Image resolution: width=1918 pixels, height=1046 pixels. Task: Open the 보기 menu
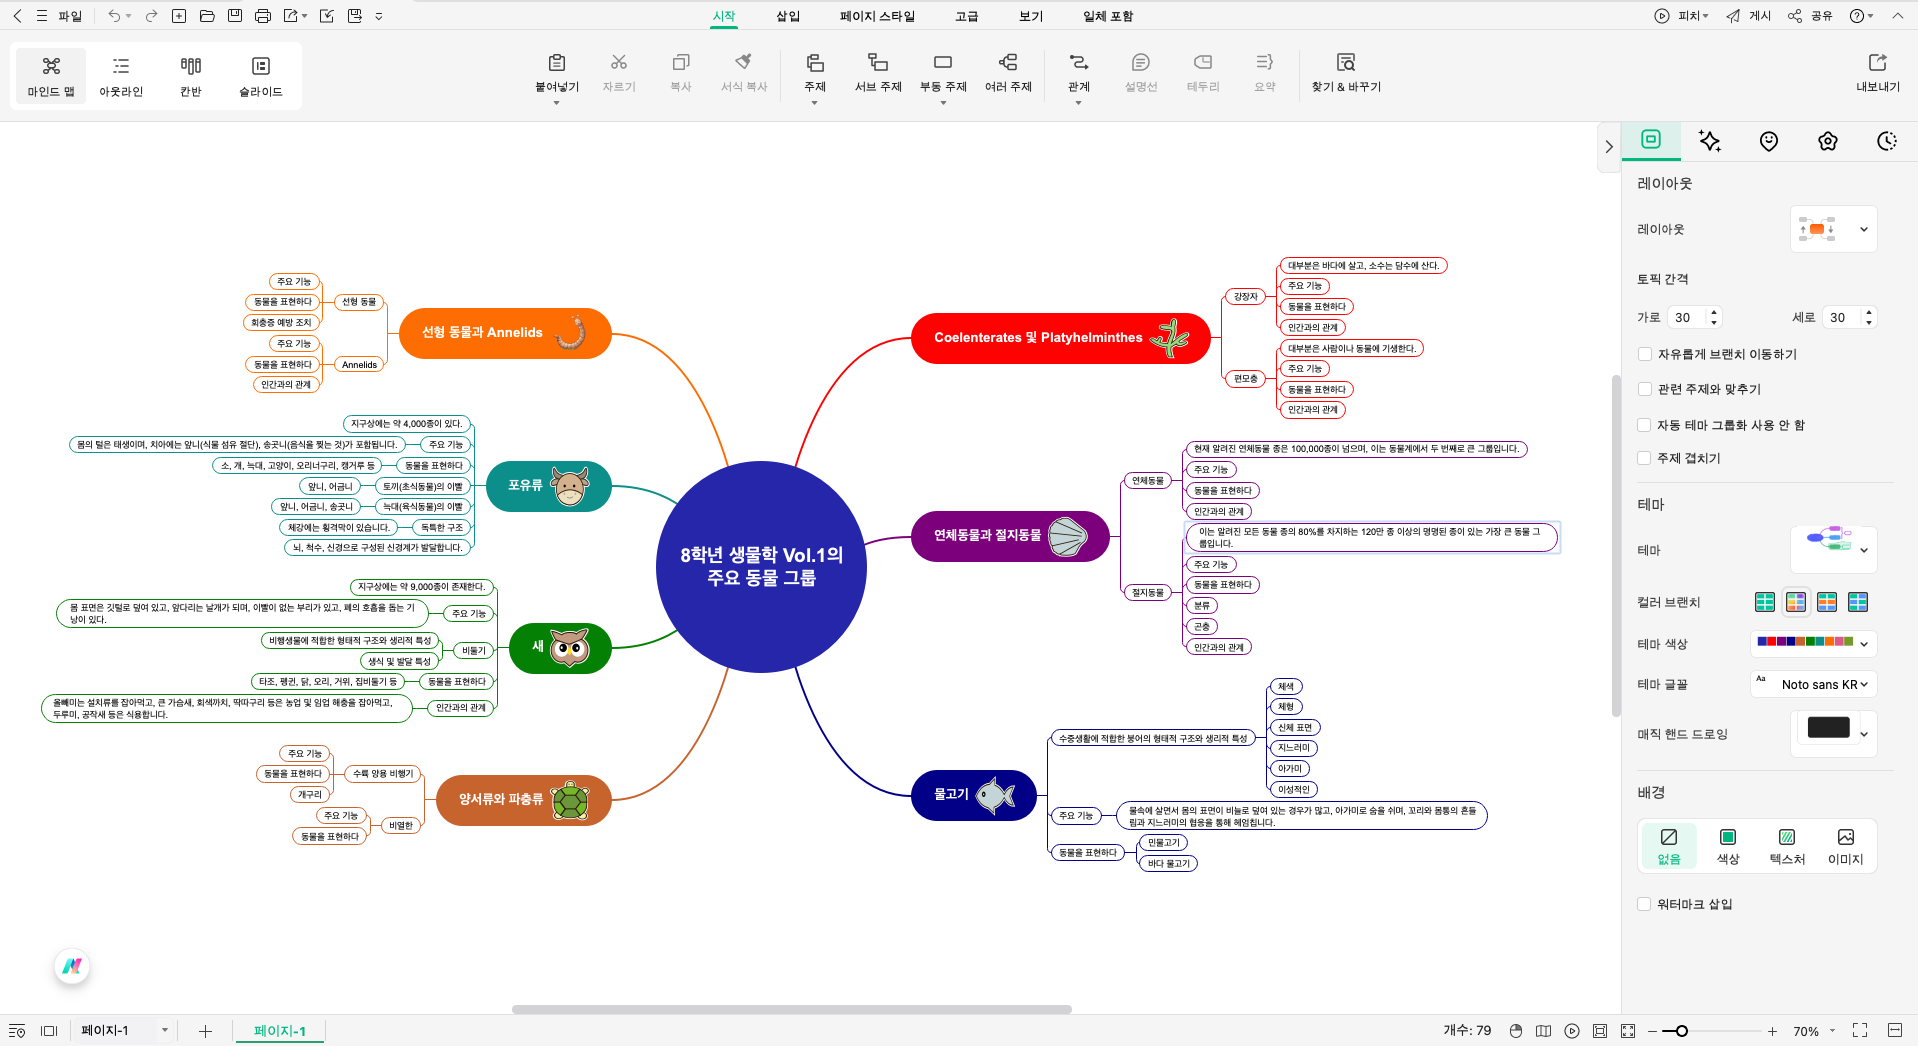[x=1030, y=16]
